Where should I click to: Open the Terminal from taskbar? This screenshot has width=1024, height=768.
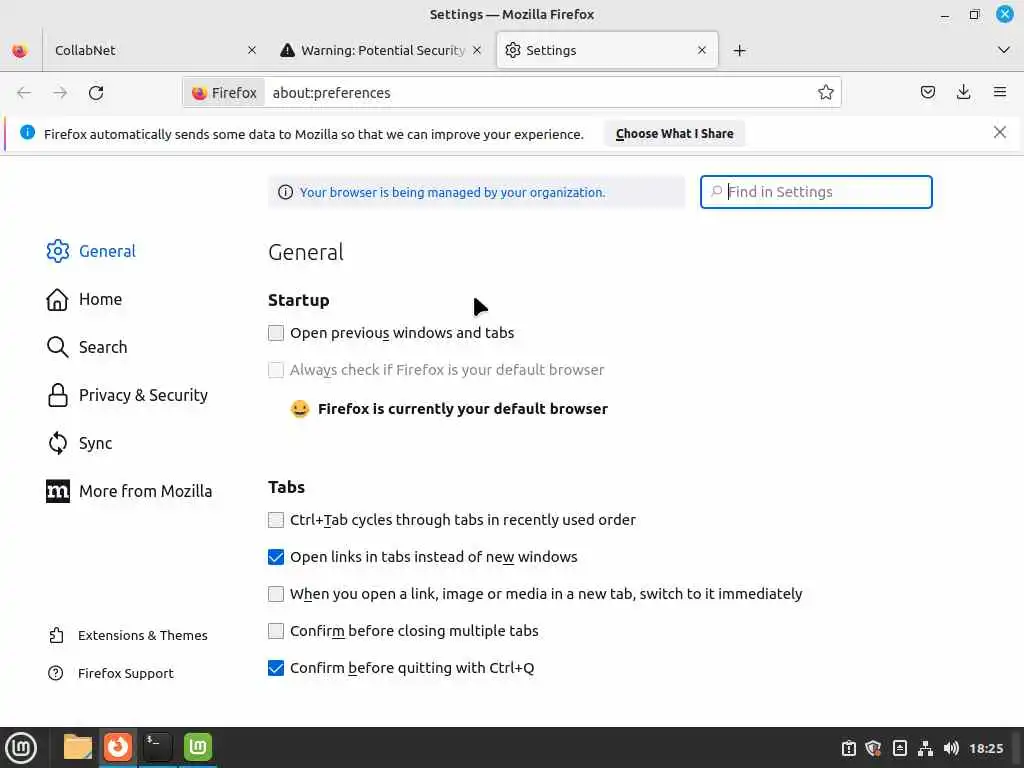(x=157, y=746)
